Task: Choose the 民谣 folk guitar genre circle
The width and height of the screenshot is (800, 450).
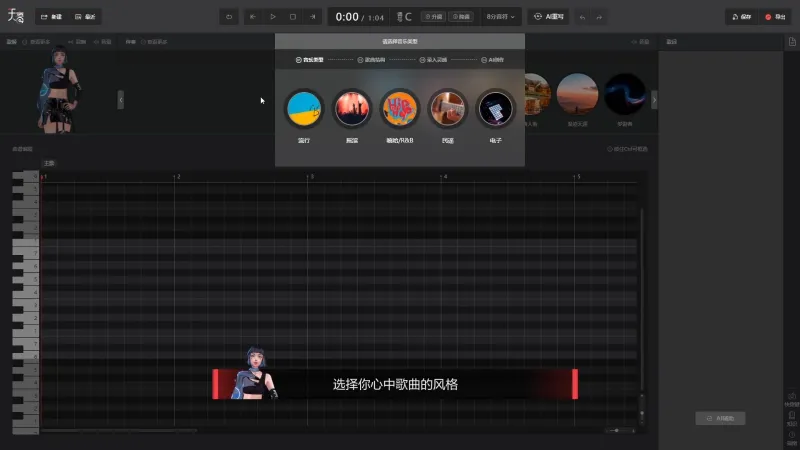Action: pyautogui.click(x=448, y=109)
